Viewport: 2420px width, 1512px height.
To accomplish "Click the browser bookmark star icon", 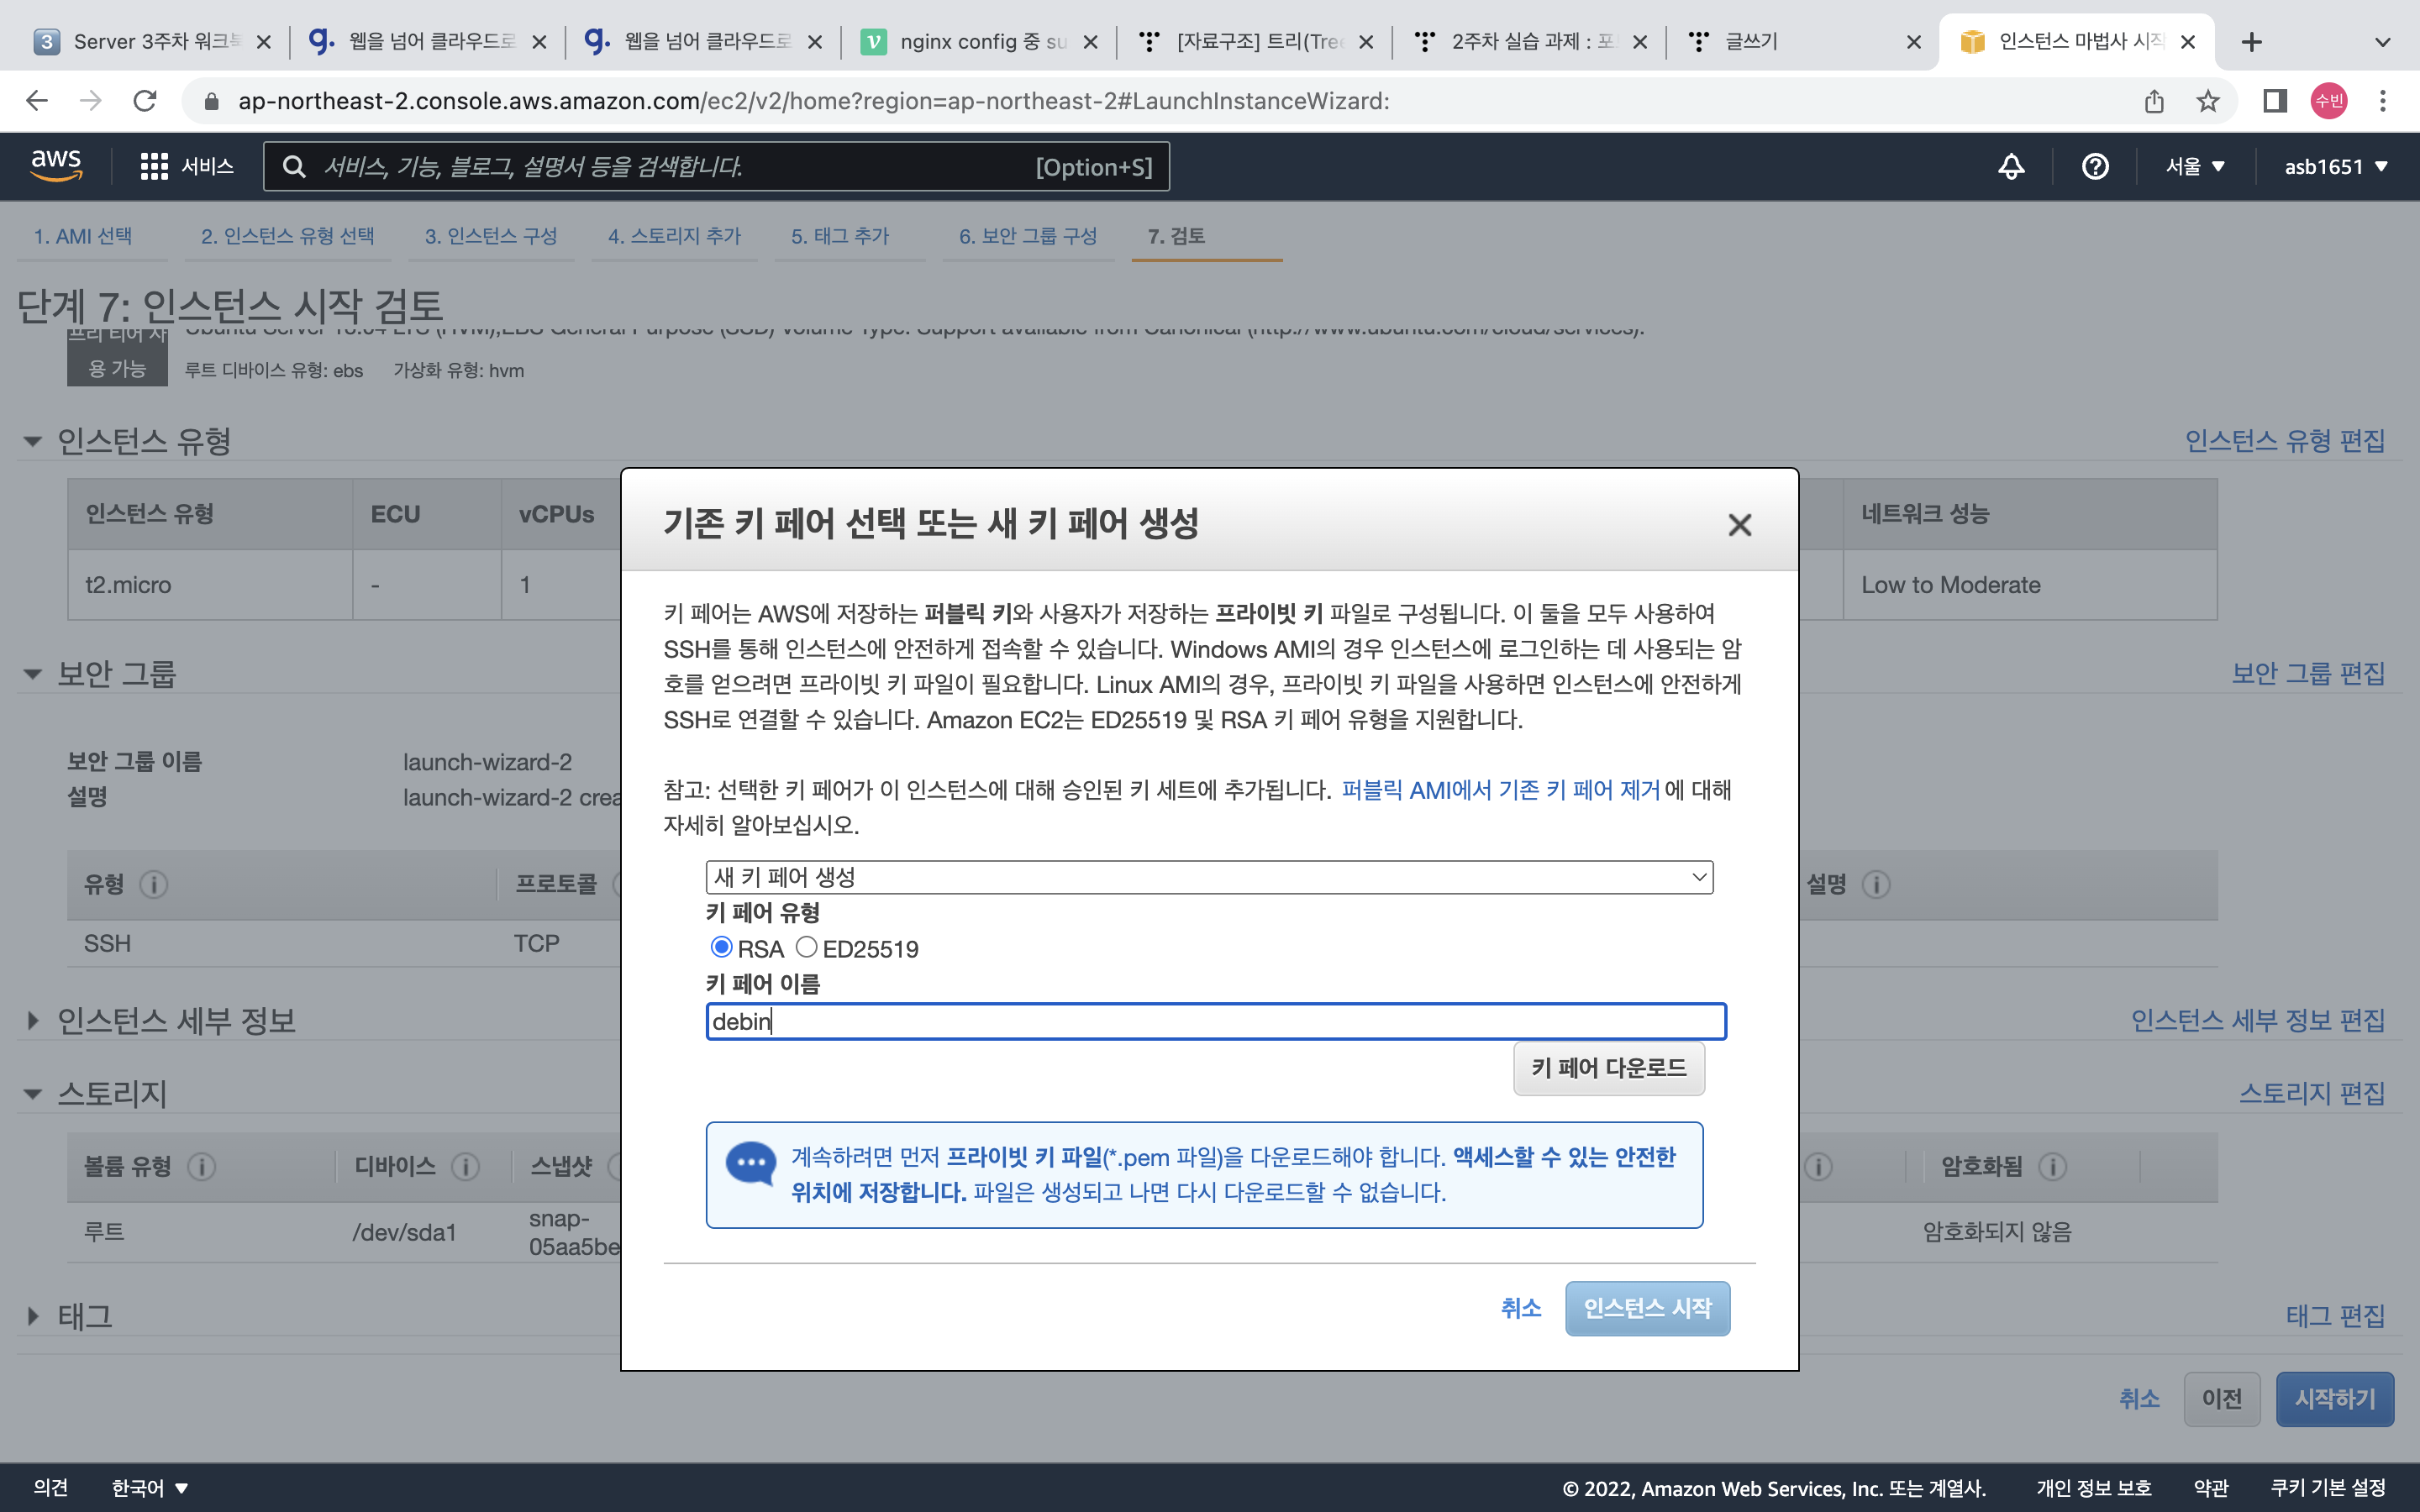I will click(x=2208, y=101).
